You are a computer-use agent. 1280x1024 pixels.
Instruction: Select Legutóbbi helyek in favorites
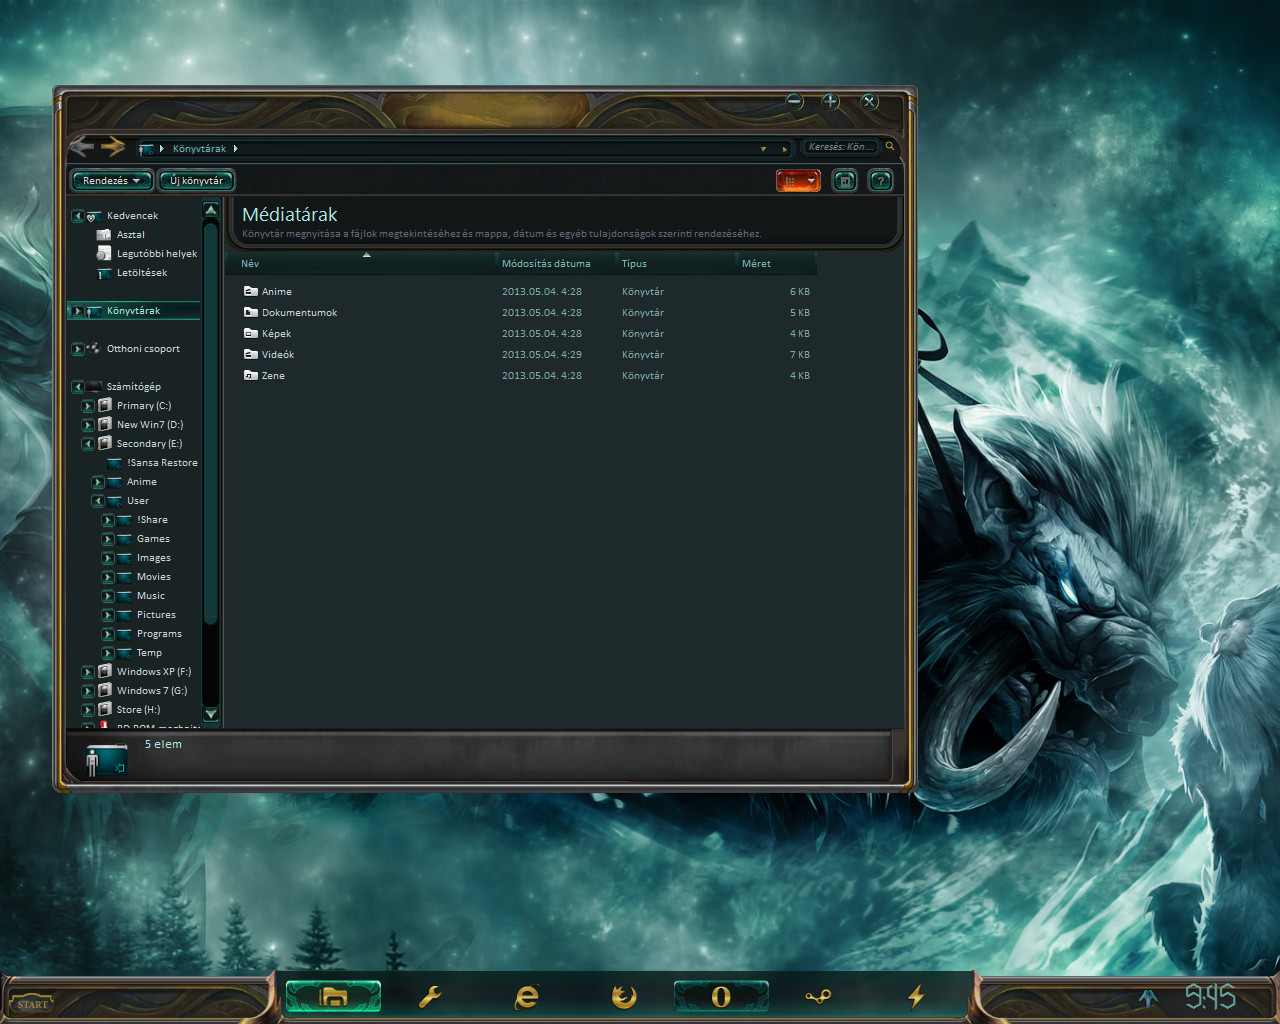(x=156, y=254)
